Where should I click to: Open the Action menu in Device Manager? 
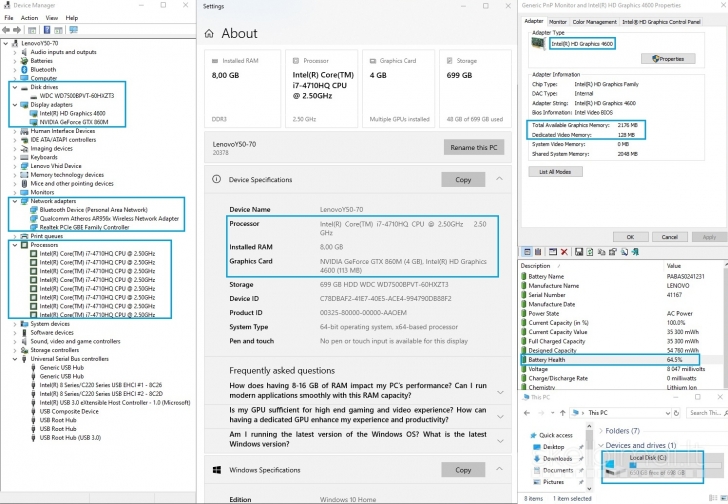30,18
